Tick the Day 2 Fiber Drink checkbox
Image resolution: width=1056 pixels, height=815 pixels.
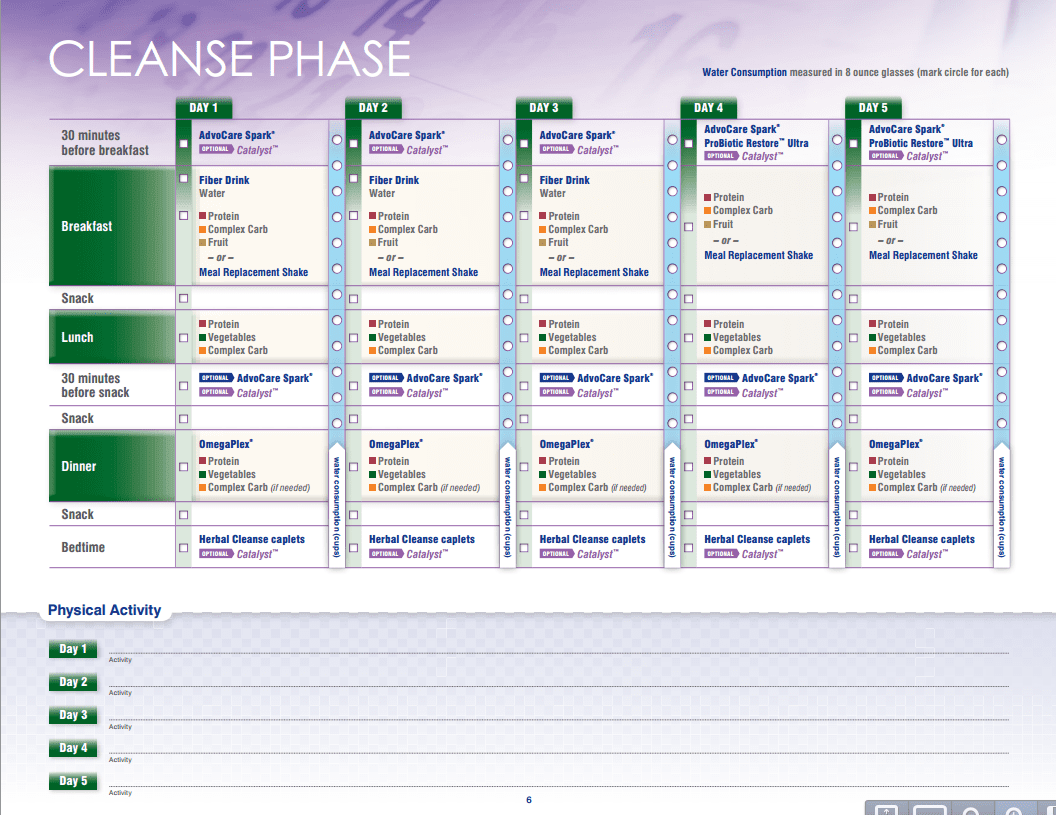click(x=353, y=179)
